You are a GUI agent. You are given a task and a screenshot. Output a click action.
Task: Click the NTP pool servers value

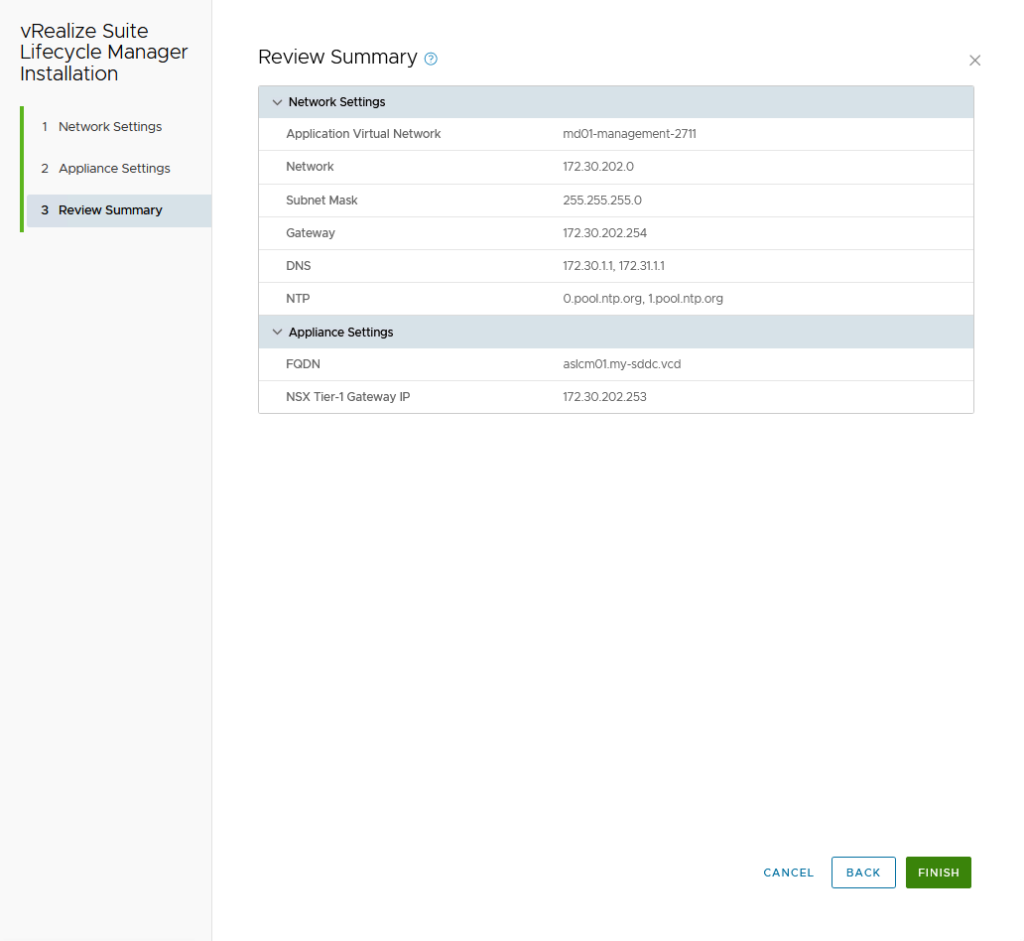pyautogui.click(x=642, y=299)
